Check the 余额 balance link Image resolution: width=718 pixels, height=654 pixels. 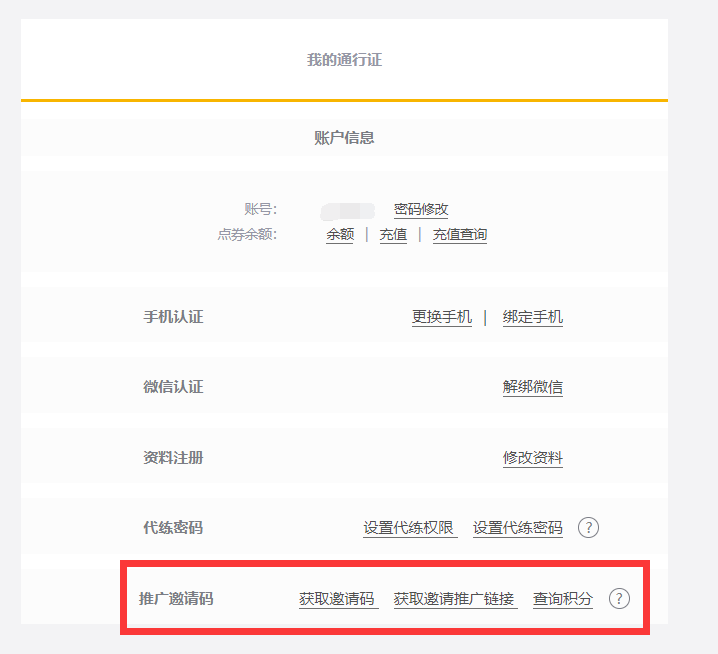(340, 234)
